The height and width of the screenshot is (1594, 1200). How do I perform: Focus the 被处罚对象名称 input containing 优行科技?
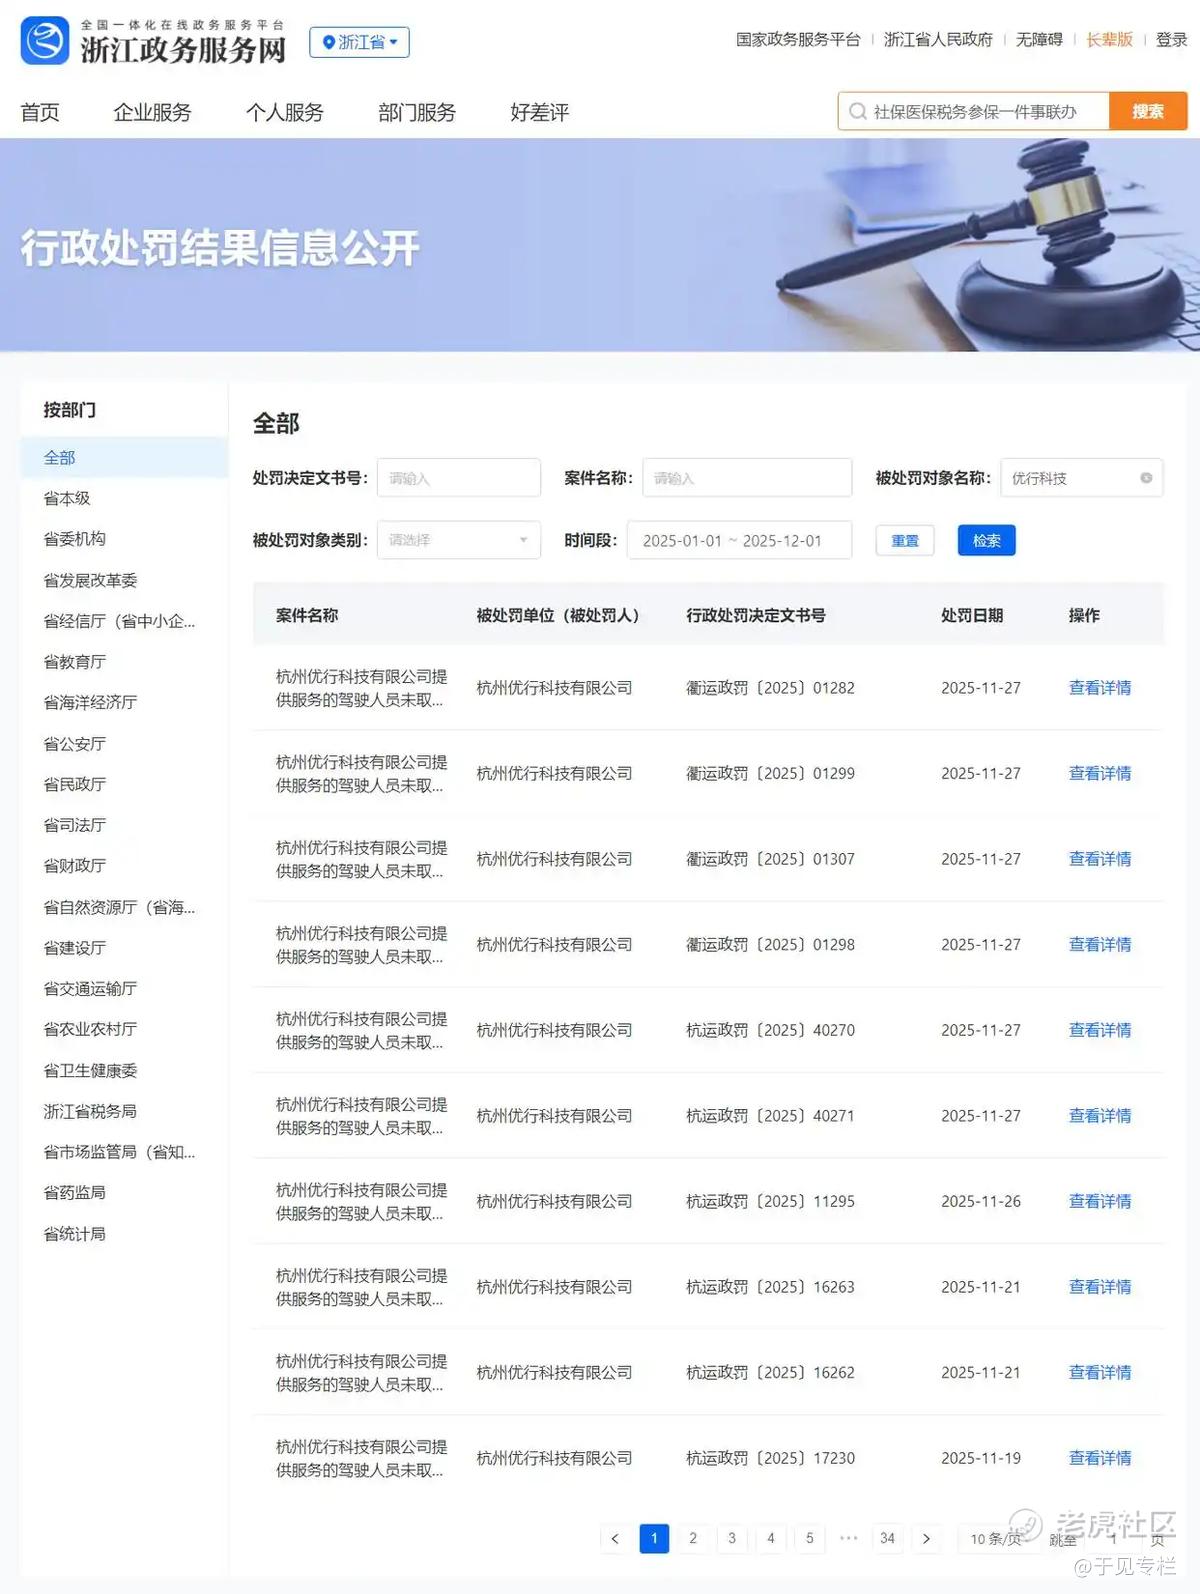point(1081,478)
